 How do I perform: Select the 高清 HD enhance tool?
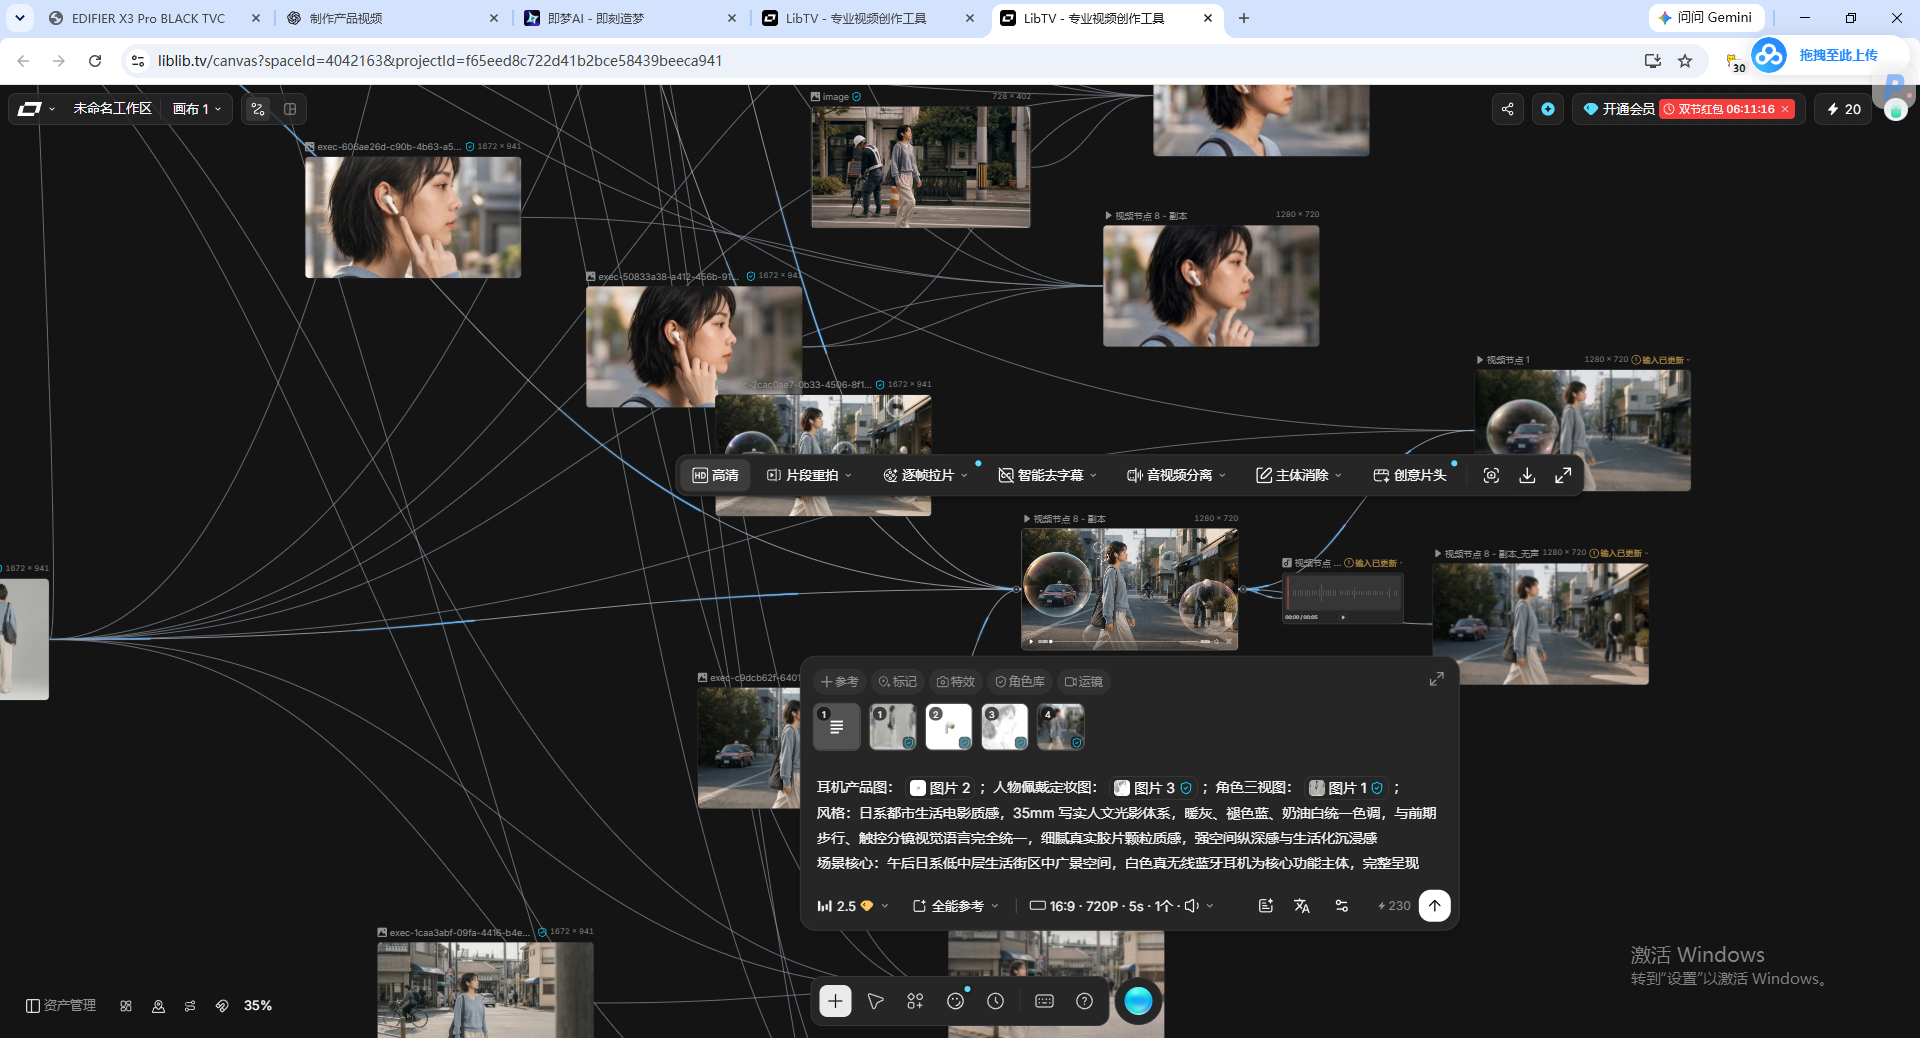click(x=715, y=475)
